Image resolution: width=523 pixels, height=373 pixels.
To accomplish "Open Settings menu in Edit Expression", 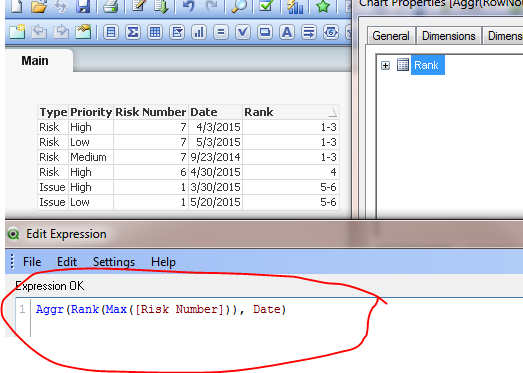I will pos(114,262).
